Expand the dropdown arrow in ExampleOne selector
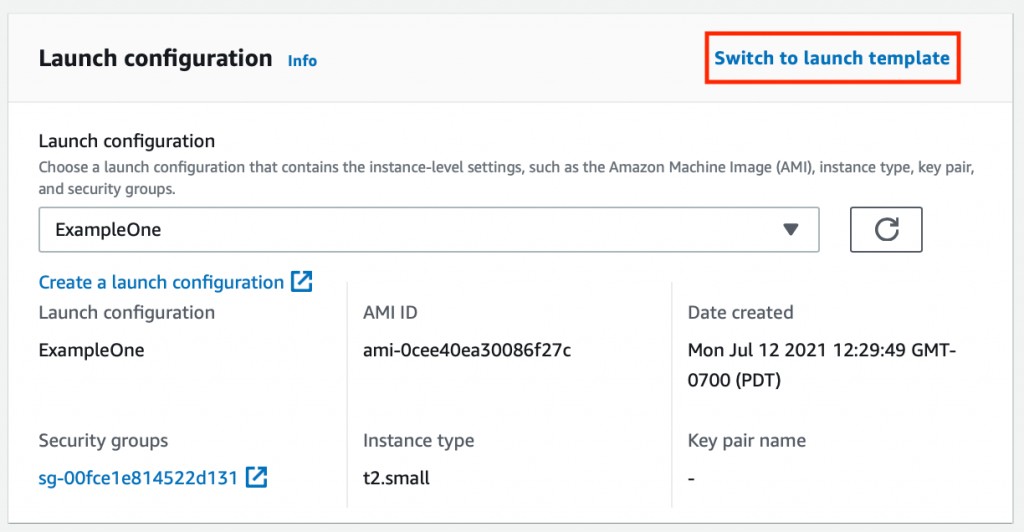This screenshot has width=1024, height=532. coord(791,230)
